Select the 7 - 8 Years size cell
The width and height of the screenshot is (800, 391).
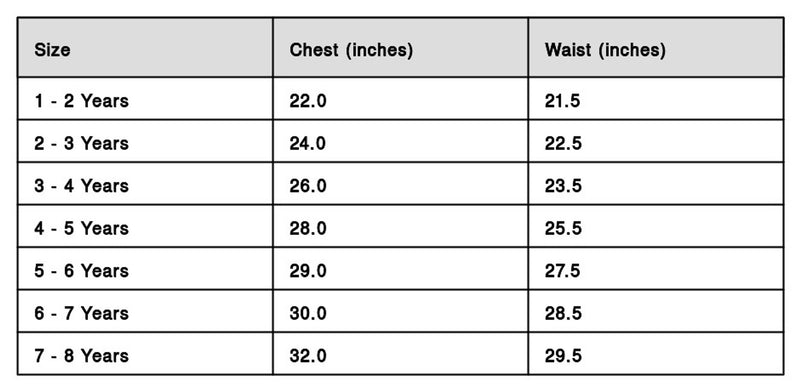(x=145, y=353)
